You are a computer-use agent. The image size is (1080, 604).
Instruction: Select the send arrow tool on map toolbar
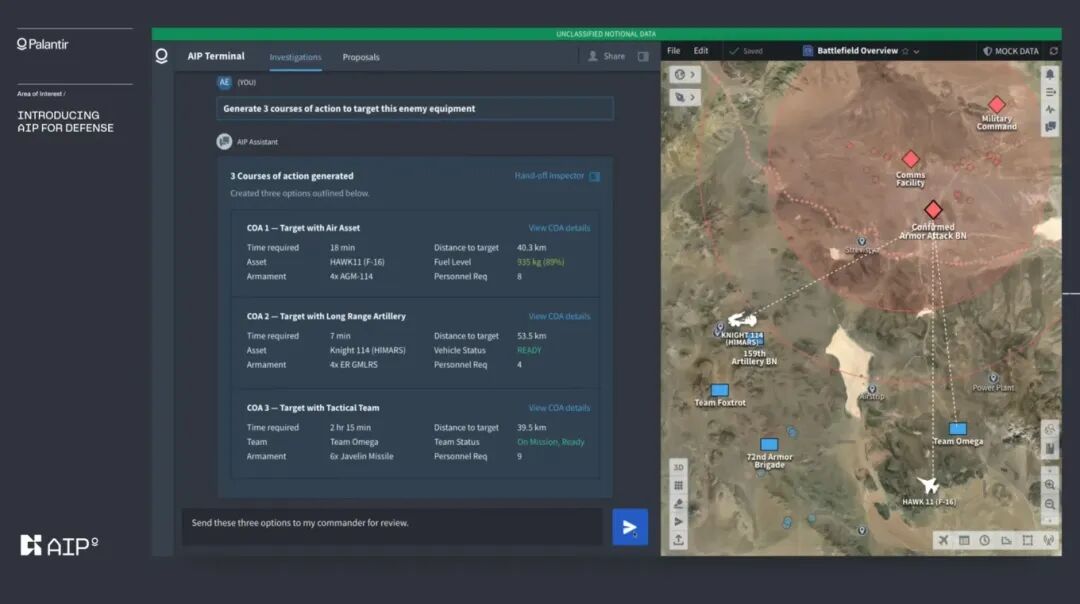point(678,521)
